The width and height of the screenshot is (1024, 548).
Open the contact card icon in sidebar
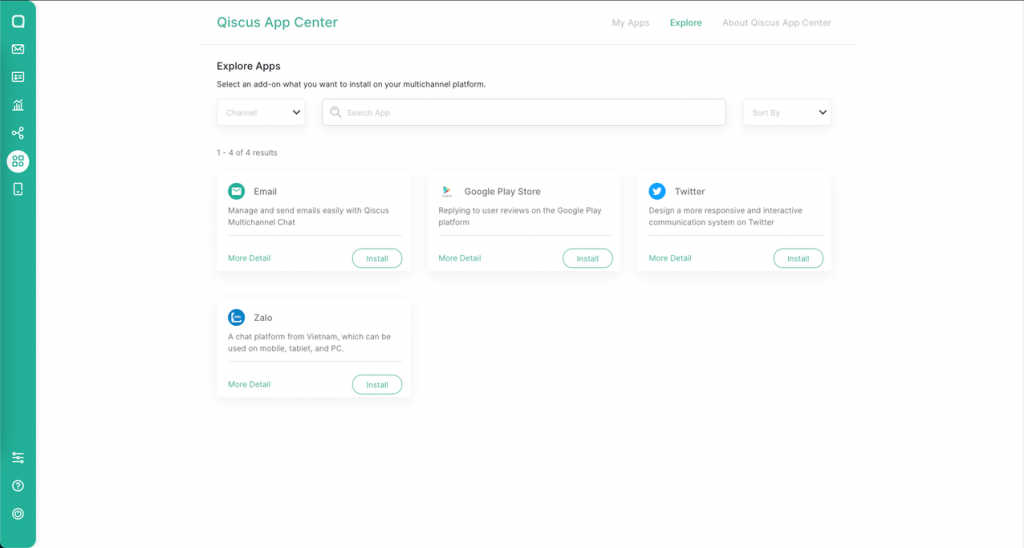pos(18,77)
